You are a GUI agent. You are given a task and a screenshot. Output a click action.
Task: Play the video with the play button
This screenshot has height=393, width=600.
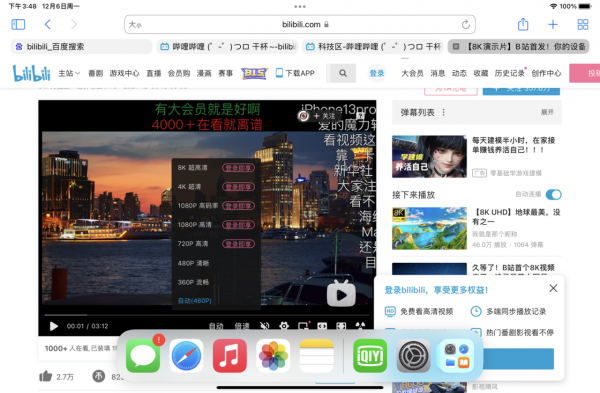tap(54, 326)
